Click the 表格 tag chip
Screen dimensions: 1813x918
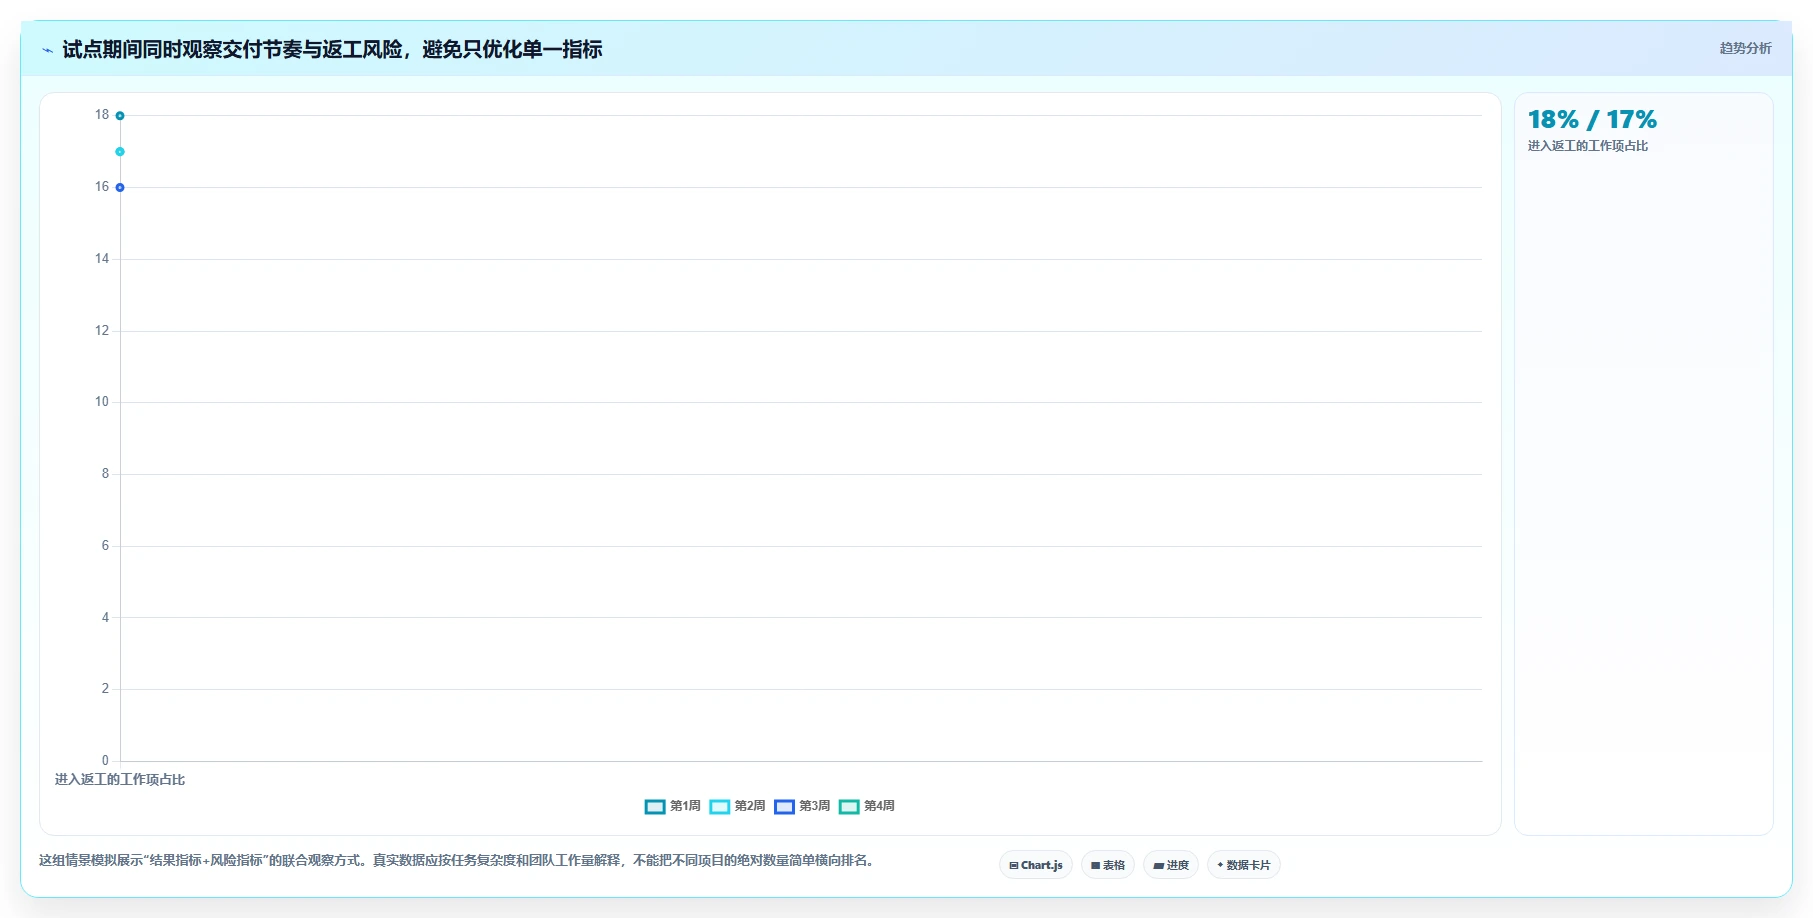tap(1108, 865)
